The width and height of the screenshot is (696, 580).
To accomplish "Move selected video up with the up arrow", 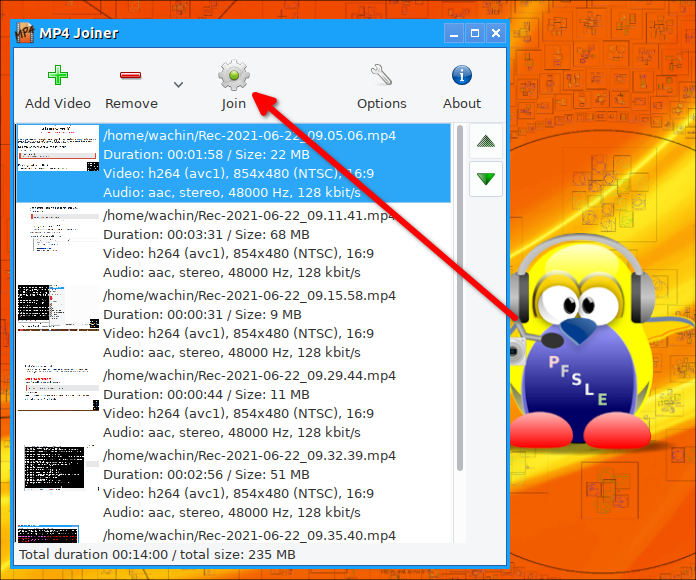I will coord(486,142).
